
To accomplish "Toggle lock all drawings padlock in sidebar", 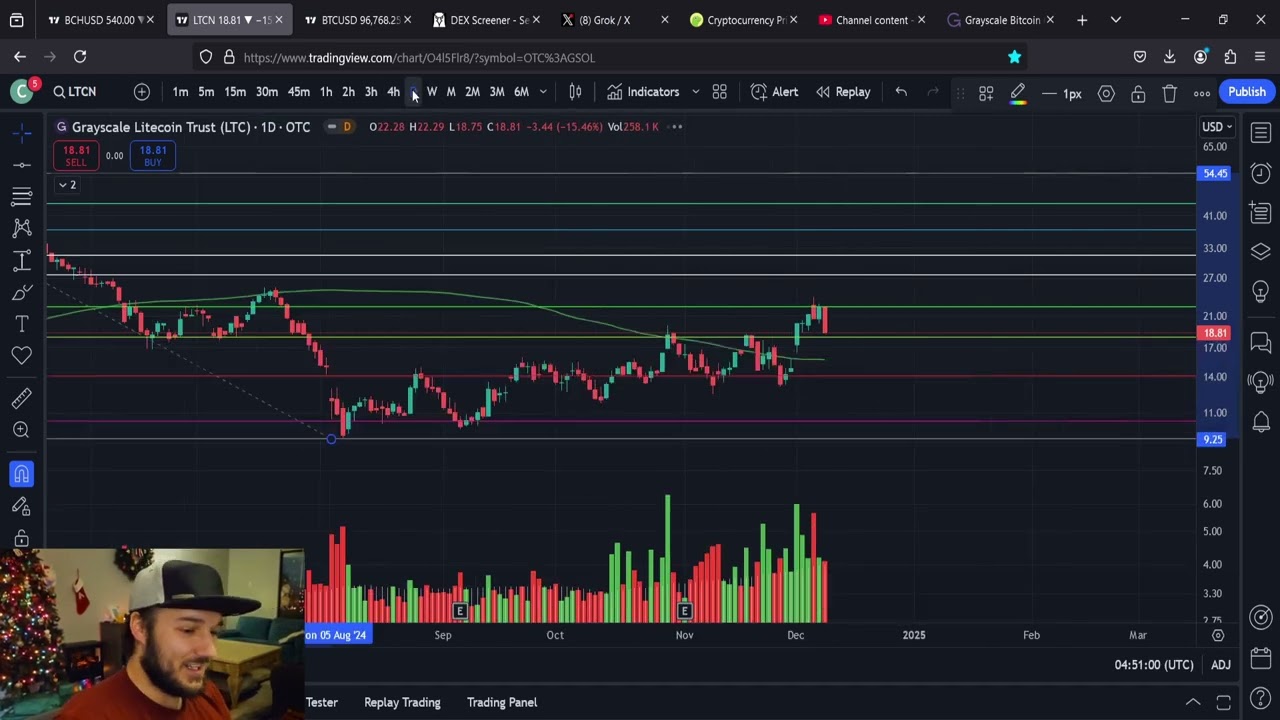I will 21,538.
